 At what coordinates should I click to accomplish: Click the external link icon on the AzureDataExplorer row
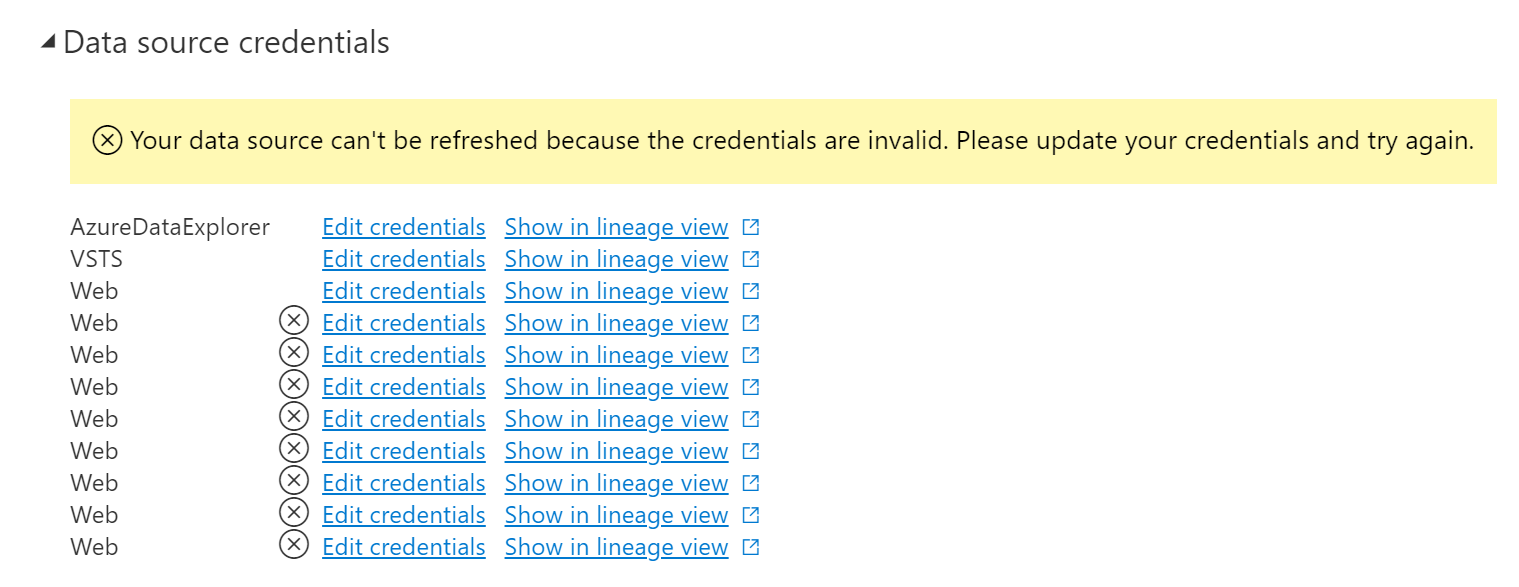[749, 227]
